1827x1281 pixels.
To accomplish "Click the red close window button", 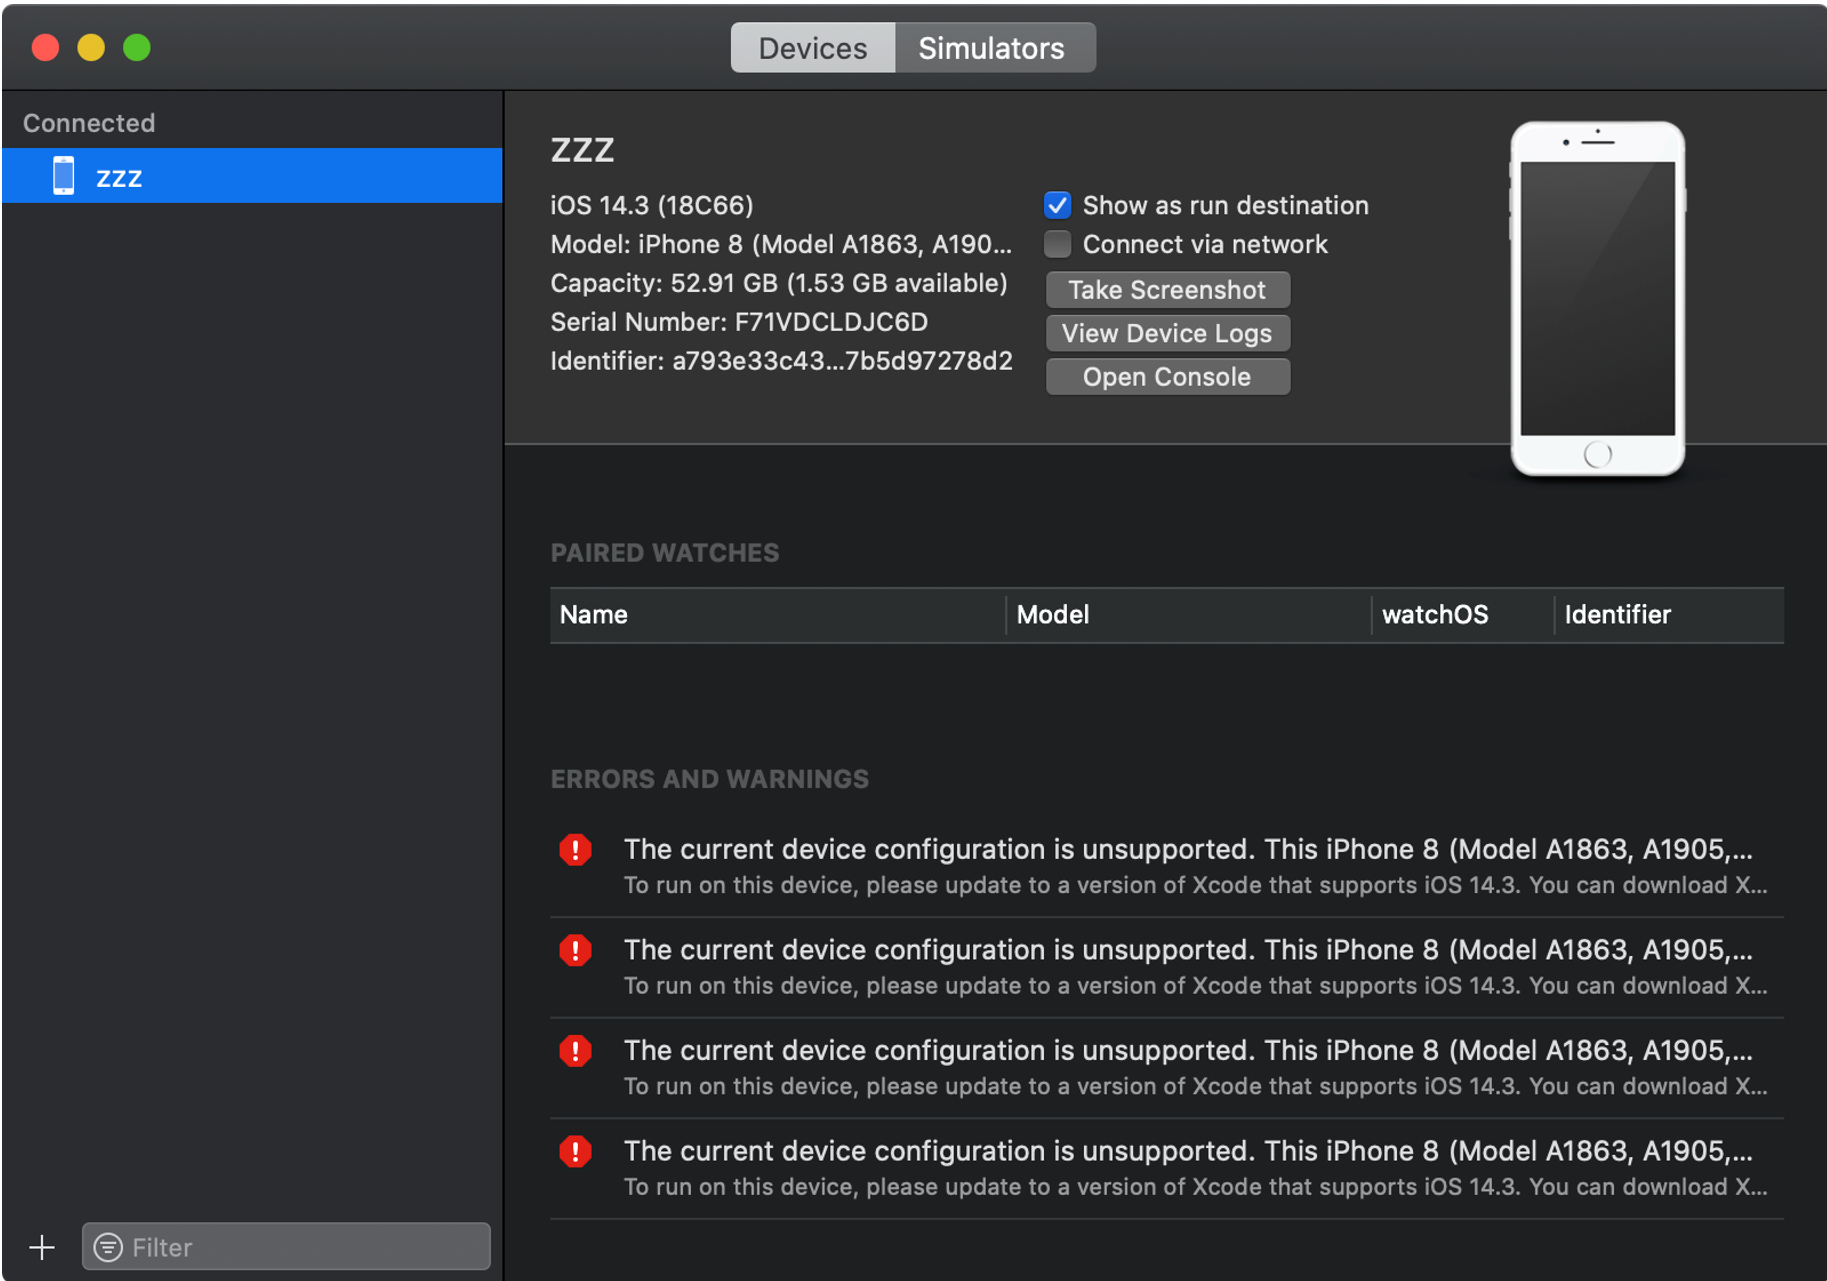I will click(x=45, y=47).
